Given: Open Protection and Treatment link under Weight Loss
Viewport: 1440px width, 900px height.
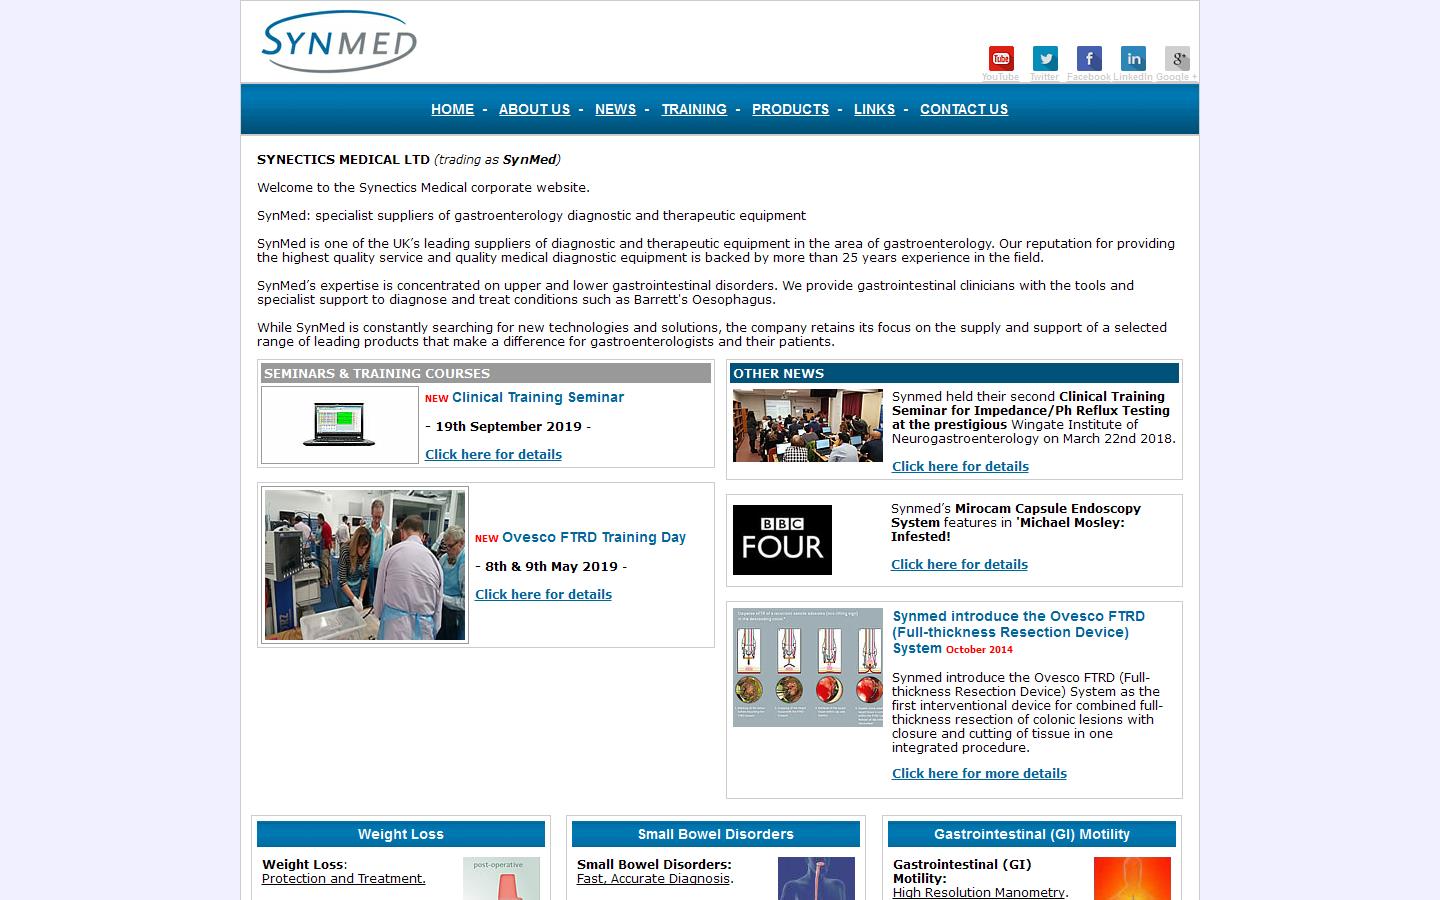Looking at the screenshot, I should coord(343,878).
